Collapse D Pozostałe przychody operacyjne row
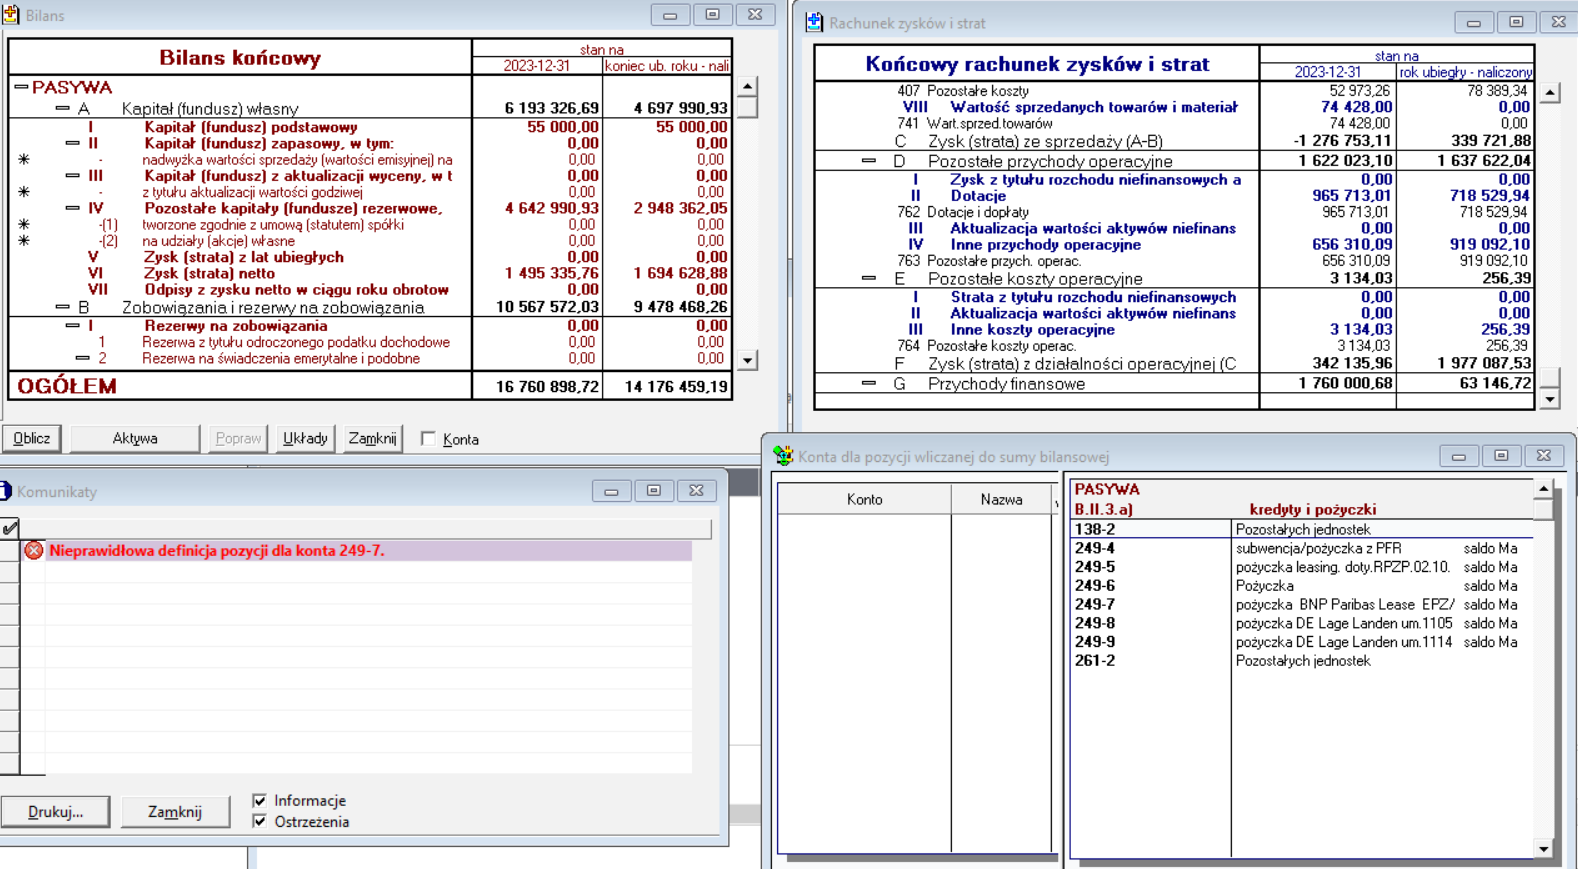This screenshot has width=1578, height=869. click(868, 161)
